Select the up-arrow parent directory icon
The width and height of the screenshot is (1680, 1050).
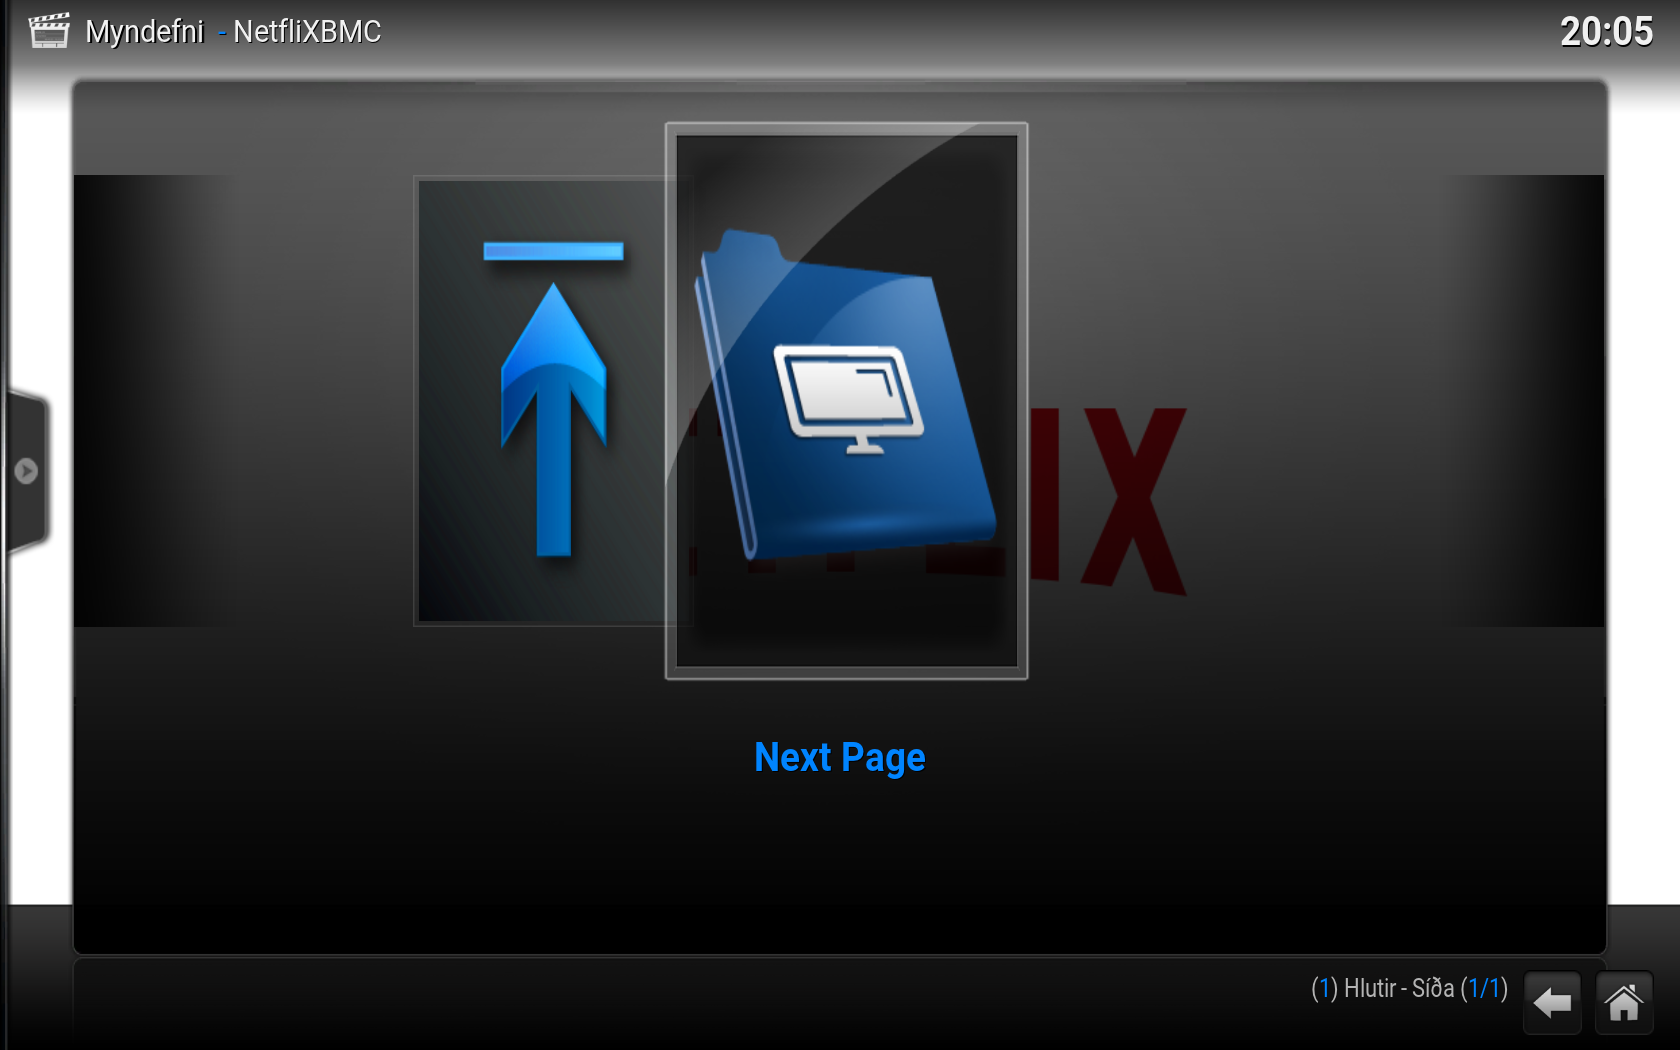[551, 420]
